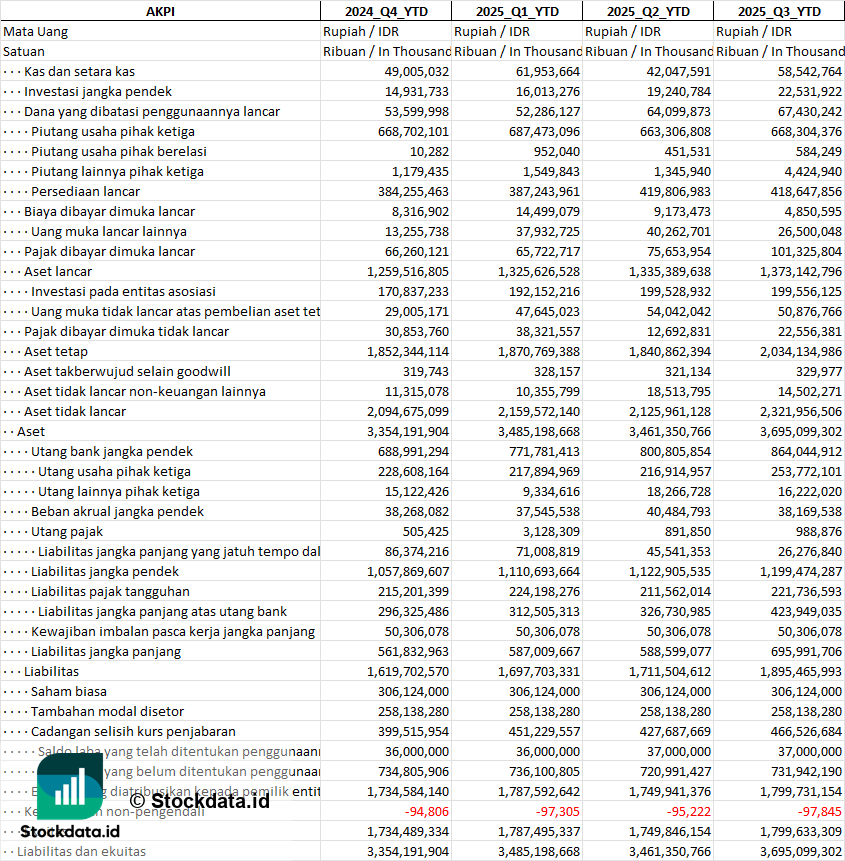Screen dimensions: 845x861
Task: Select the Satuan row label
Action: tap(24, 52)
